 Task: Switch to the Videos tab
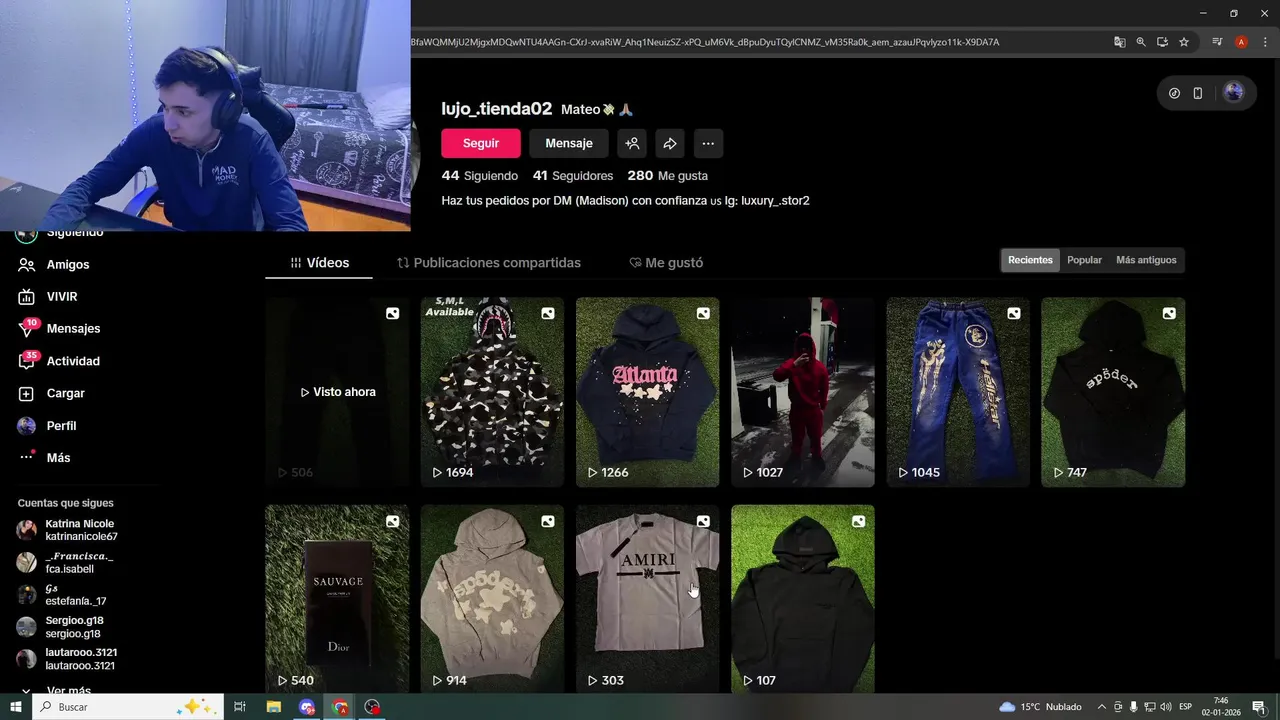click(x=319, y=263)
